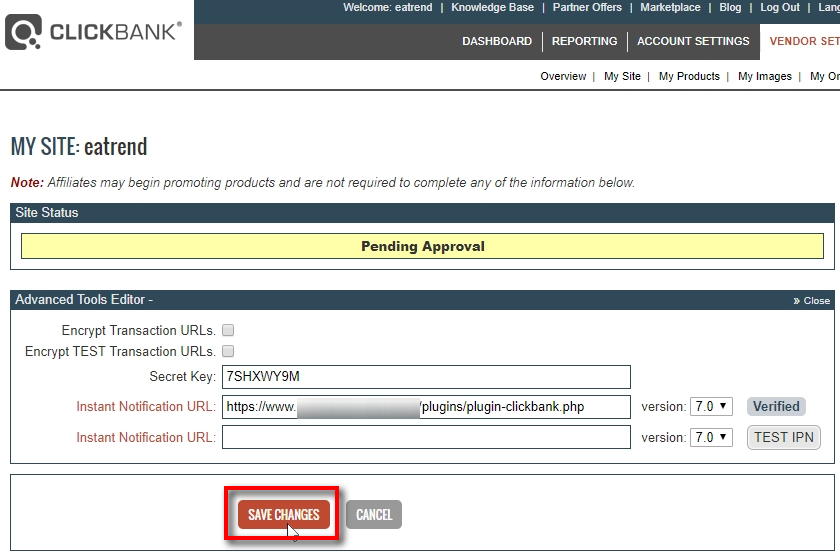Click the Log Out link

780,7
